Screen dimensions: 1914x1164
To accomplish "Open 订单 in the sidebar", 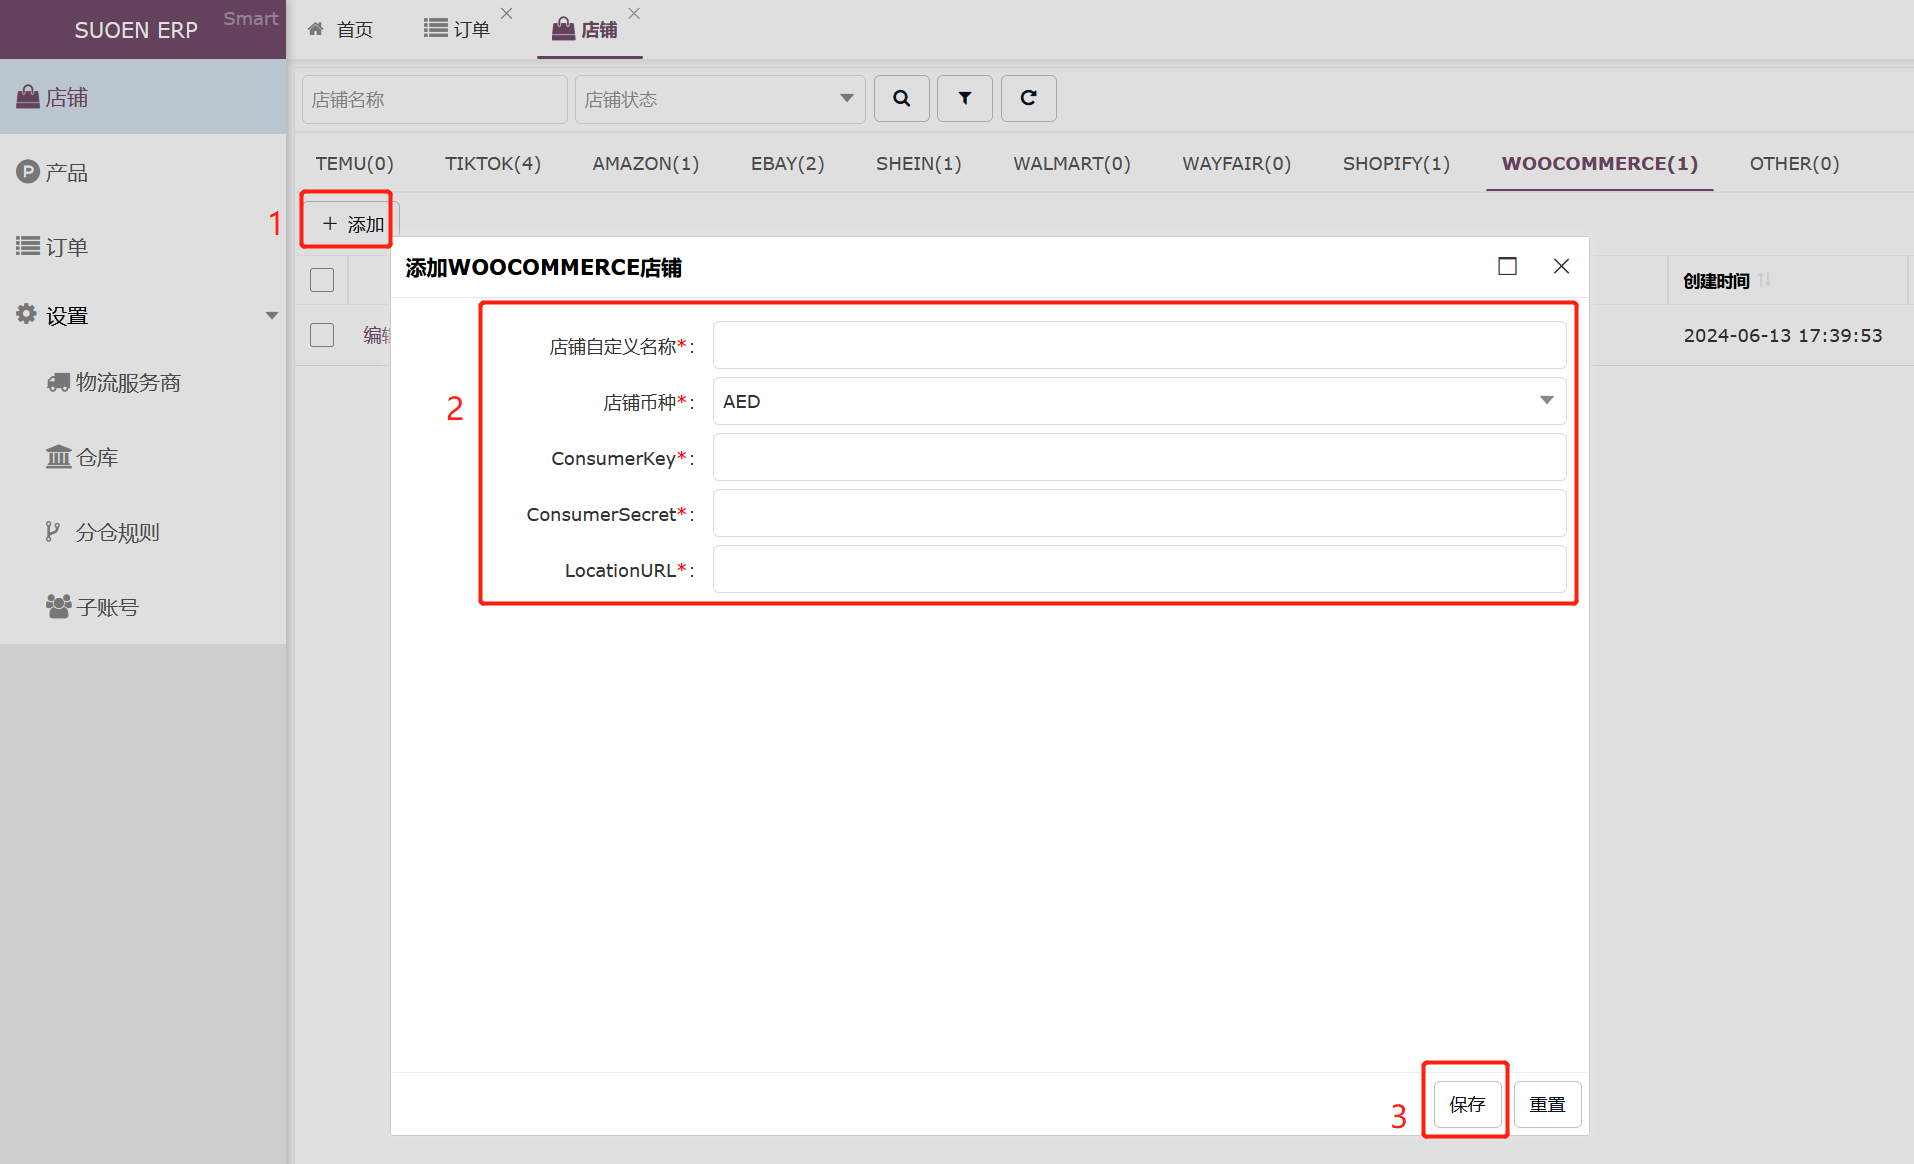I will 143,246.
